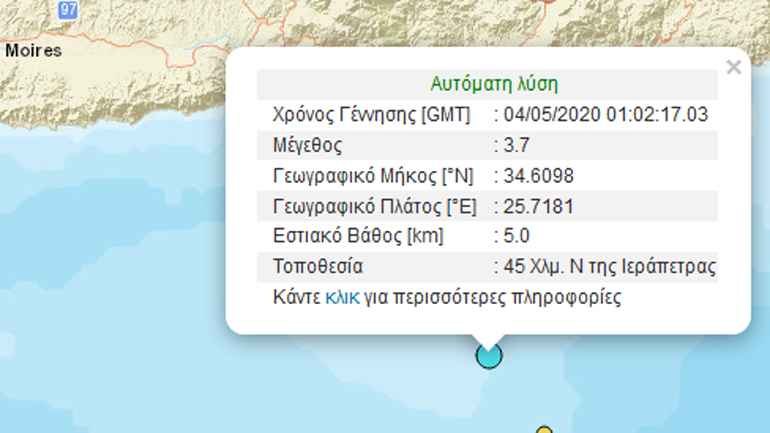Click the route 97 road shield
Image resolution: width=770 pixels, height=433 pixels.
[68, 10]
